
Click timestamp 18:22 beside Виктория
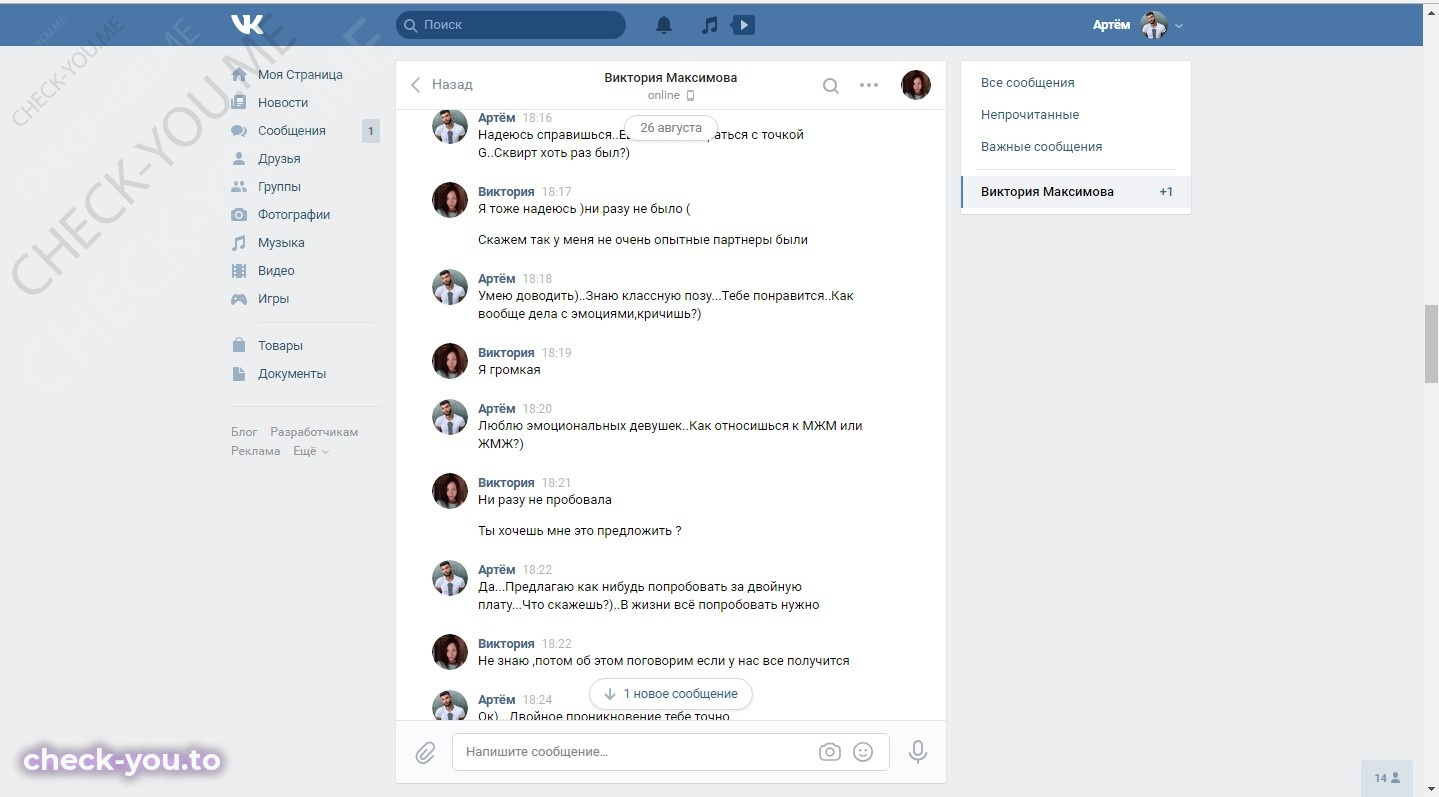(x=557, y=644)
